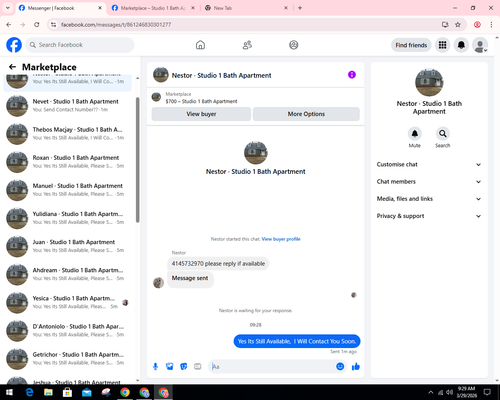The height and width of the screenshot is (400, 500).
Task: Click $700 – Studio 1 Bath Apartment listing
Action: coord(201,101)
